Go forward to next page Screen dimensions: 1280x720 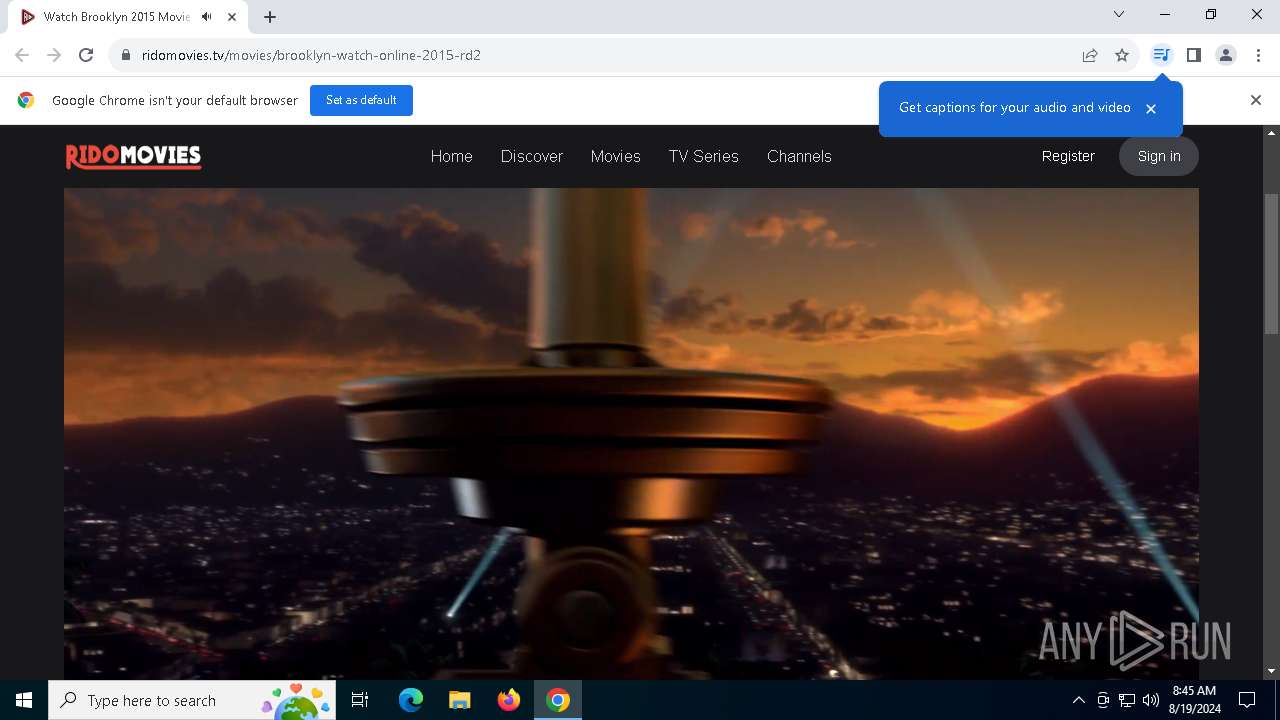54,55
